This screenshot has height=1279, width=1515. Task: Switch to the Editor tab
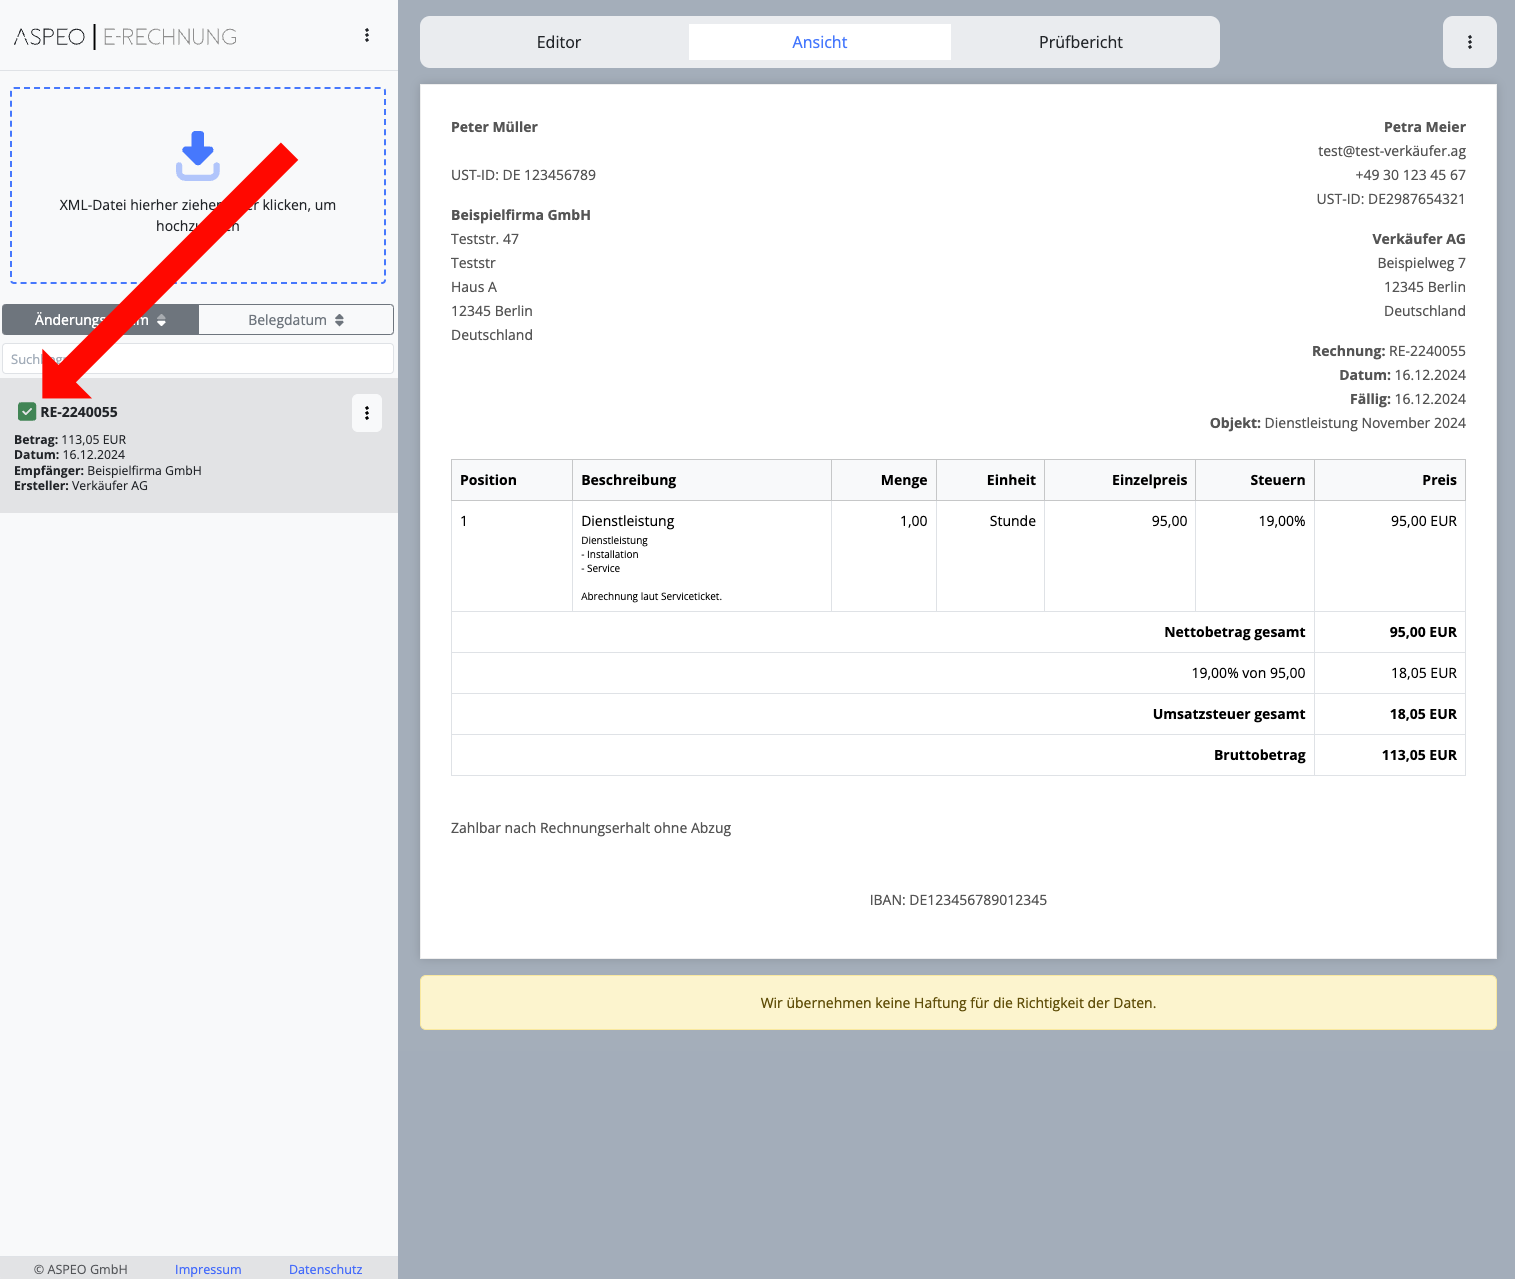click(558, 42)
